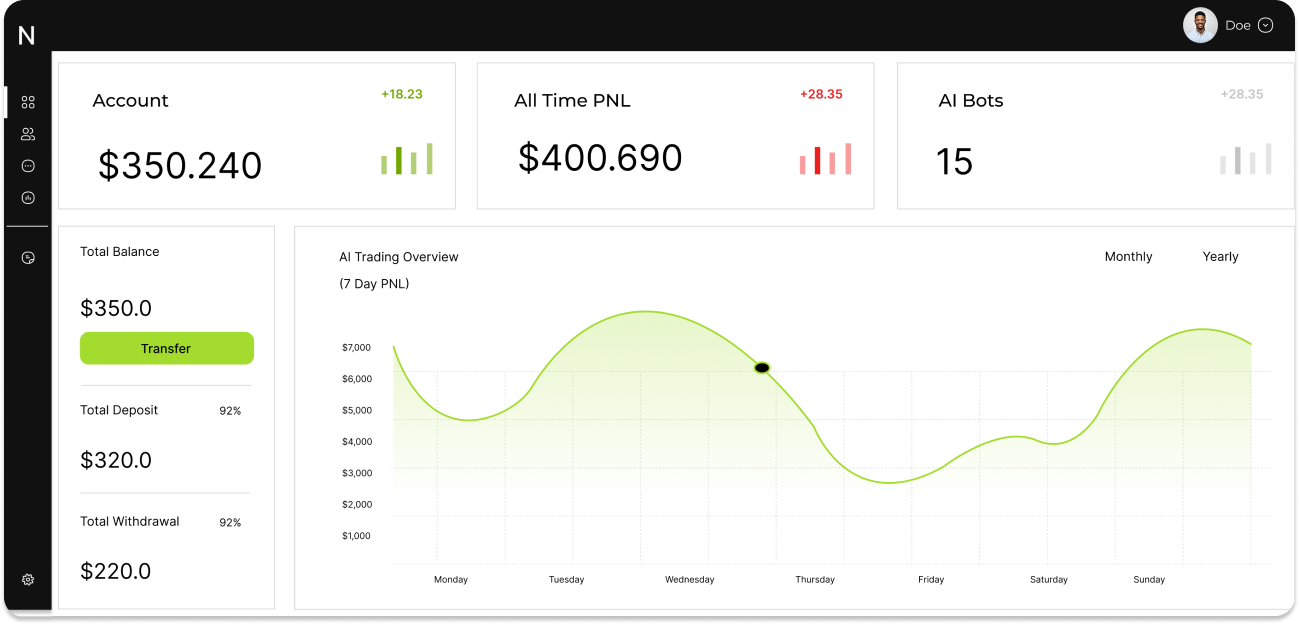Open the bar chart analytics sidebar icon
This screenshot has width=1299, height=625.
pyautogui.click(x=28, y=198)
